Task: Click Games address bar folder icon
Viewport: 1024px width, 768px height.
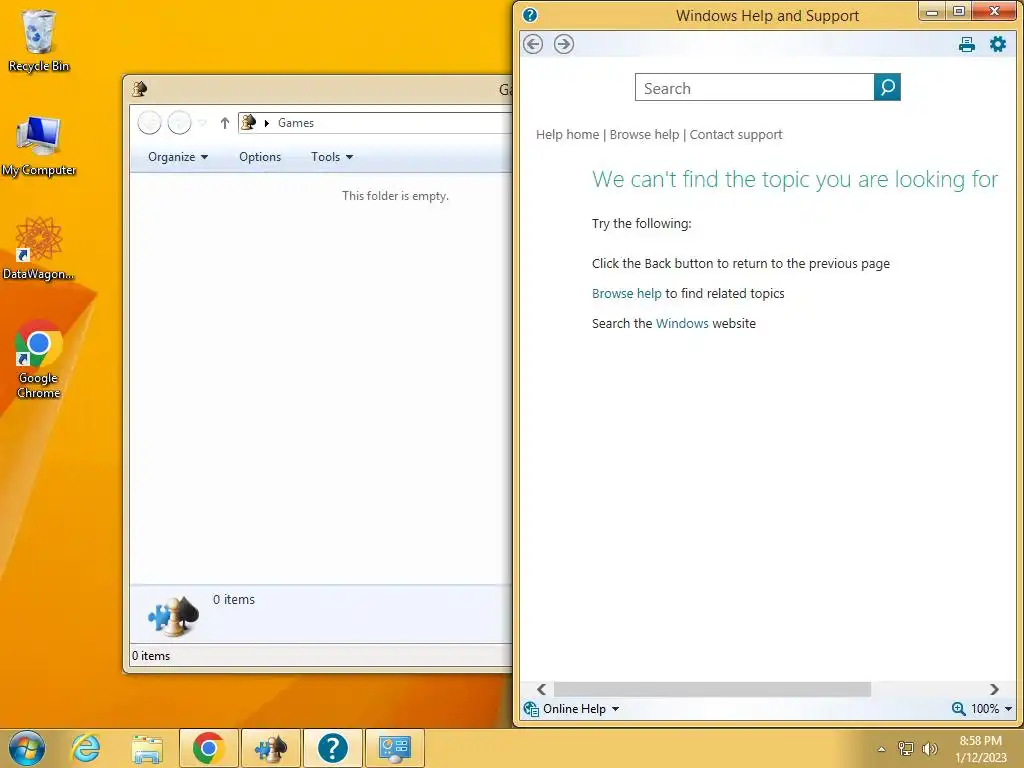Action: tap(249, 122)
